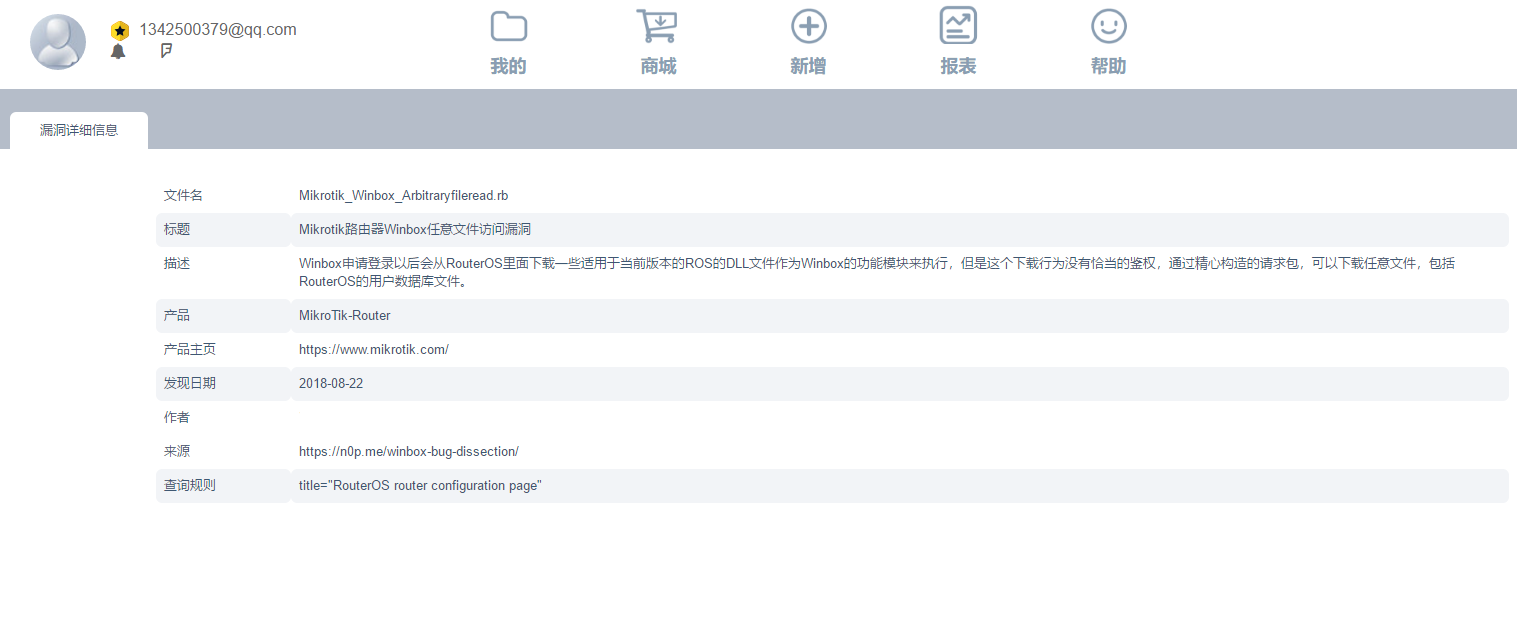The image size is (1517, 634).
Task: Click the gold star badge icon
Action: point(120,31)
